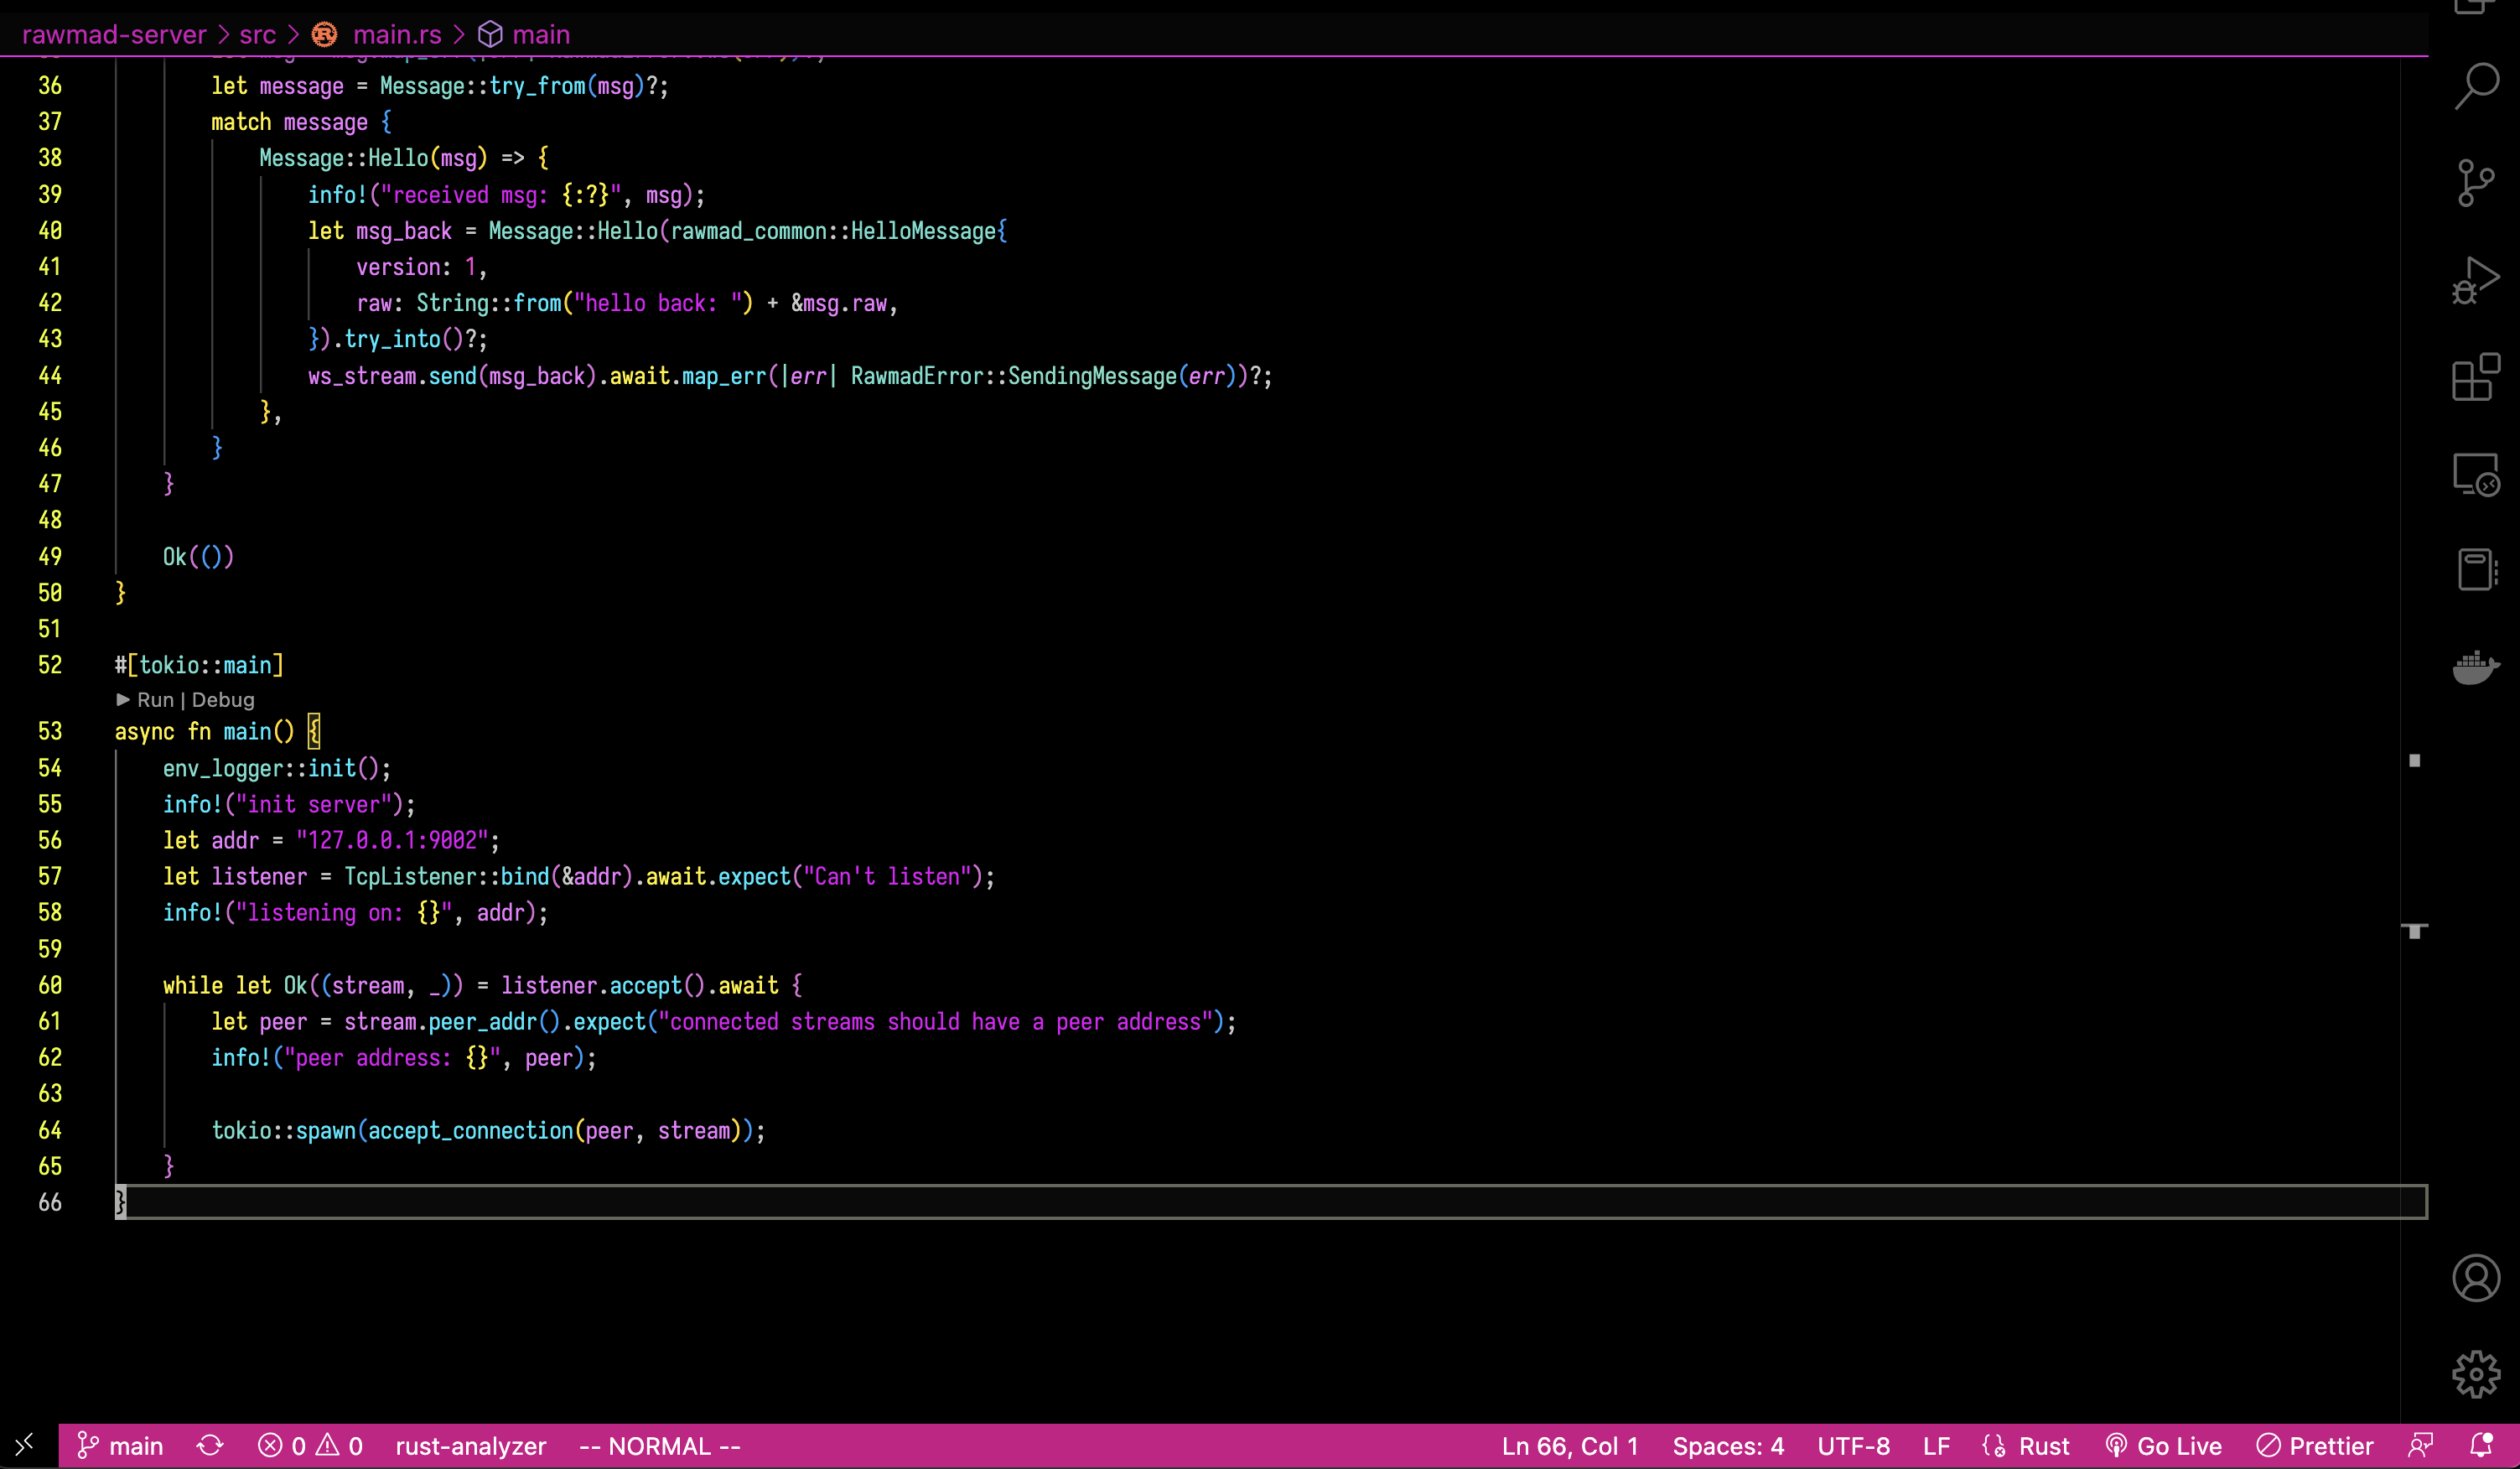
Task: Click the -- NORMAL -- vim mode indicator
Action: pyautogui.click(x=660, y=1446)
